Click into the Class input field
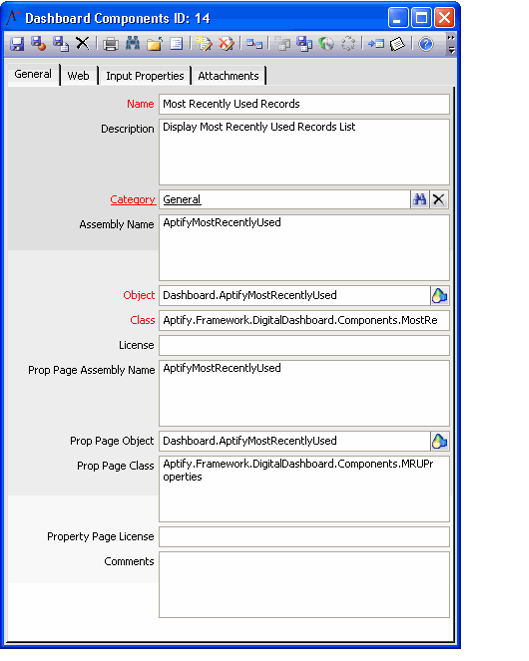529x661 pixels. coord(304,320)
